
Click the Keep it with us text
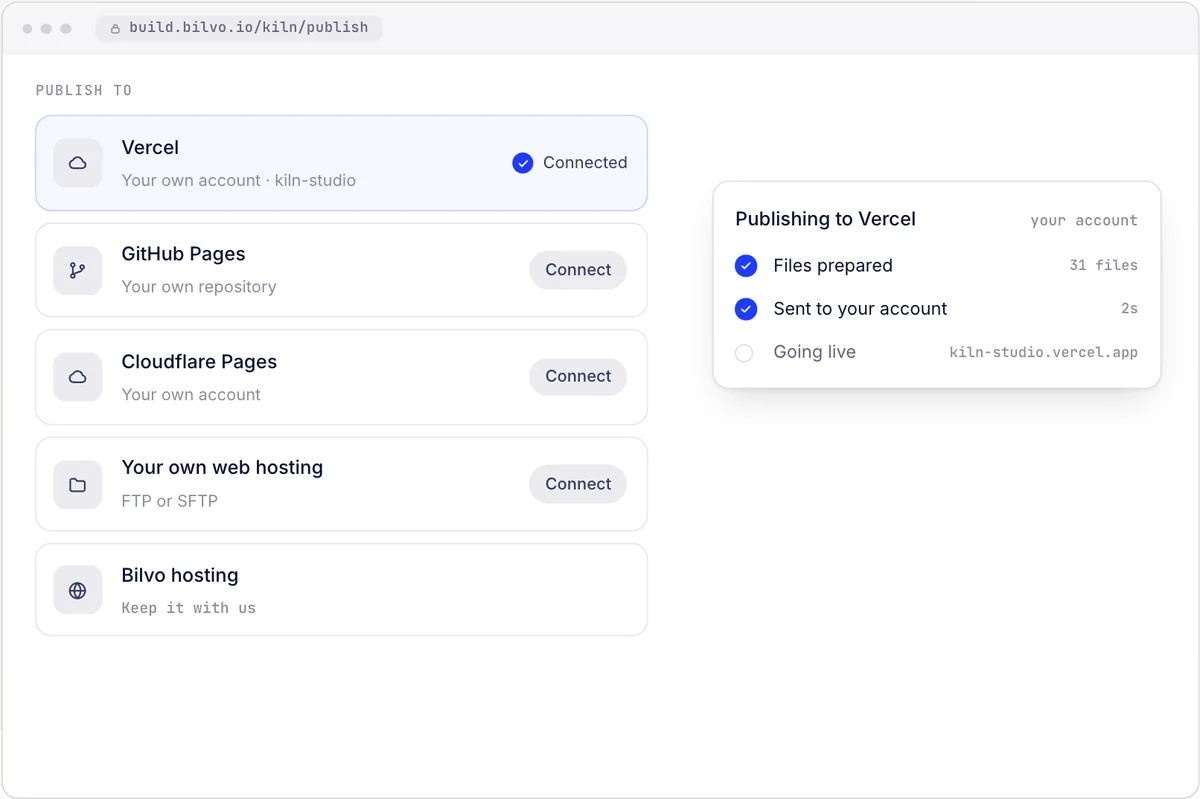pyautogui.click(x=188, y=608)
